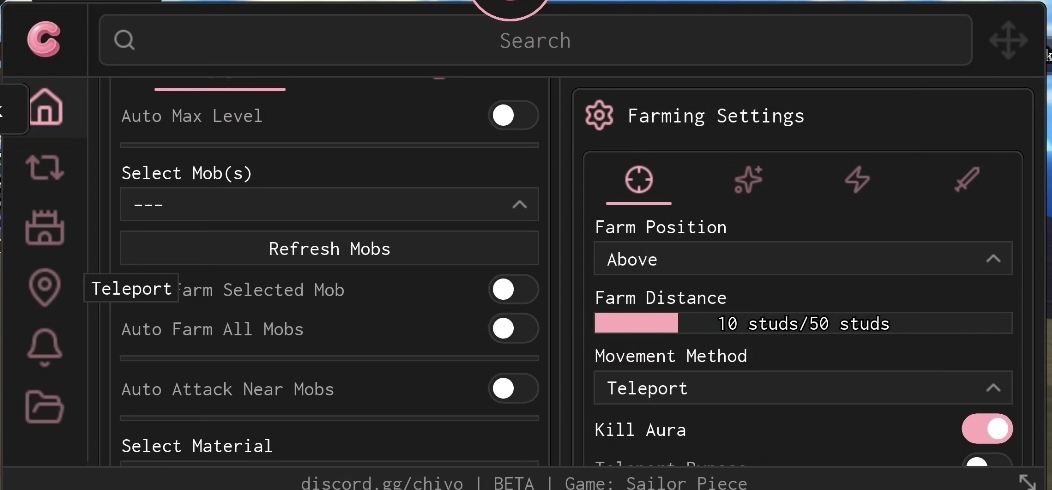Viewport: 1052px width, 490px height.
Task: Click the Search input field
Action: pos(535,41)
